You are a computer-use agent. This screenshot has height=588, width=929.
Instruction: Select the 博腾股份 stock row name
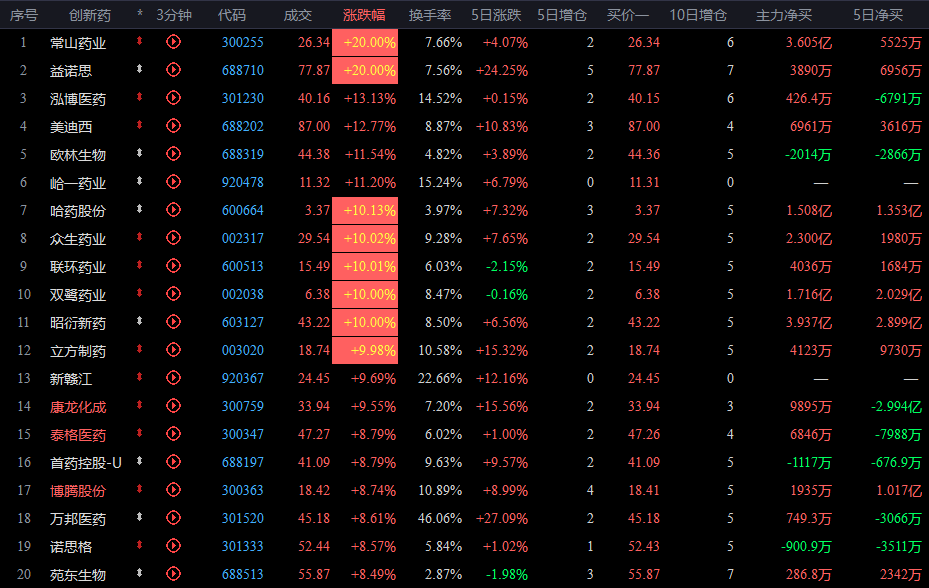click(x=78, y=491)
